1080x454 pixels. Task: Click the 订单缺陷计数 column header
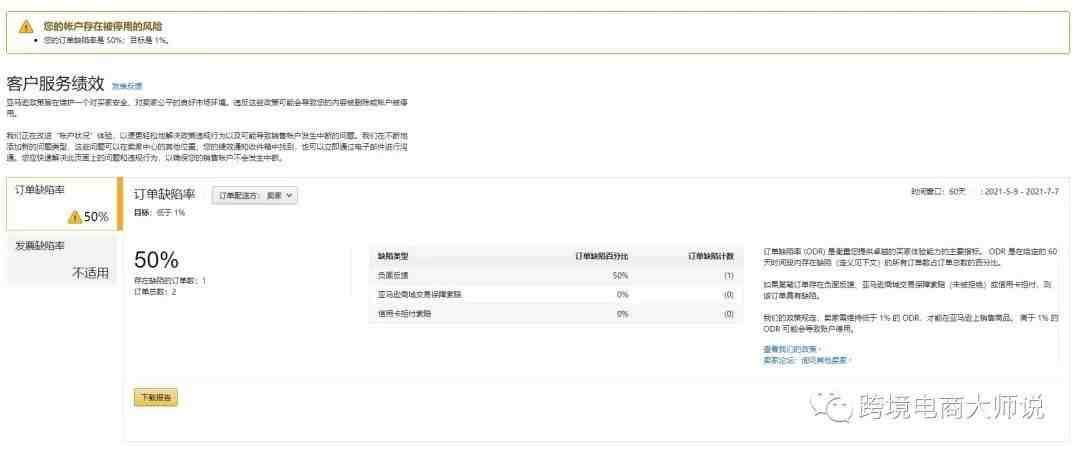pos(710,256)
